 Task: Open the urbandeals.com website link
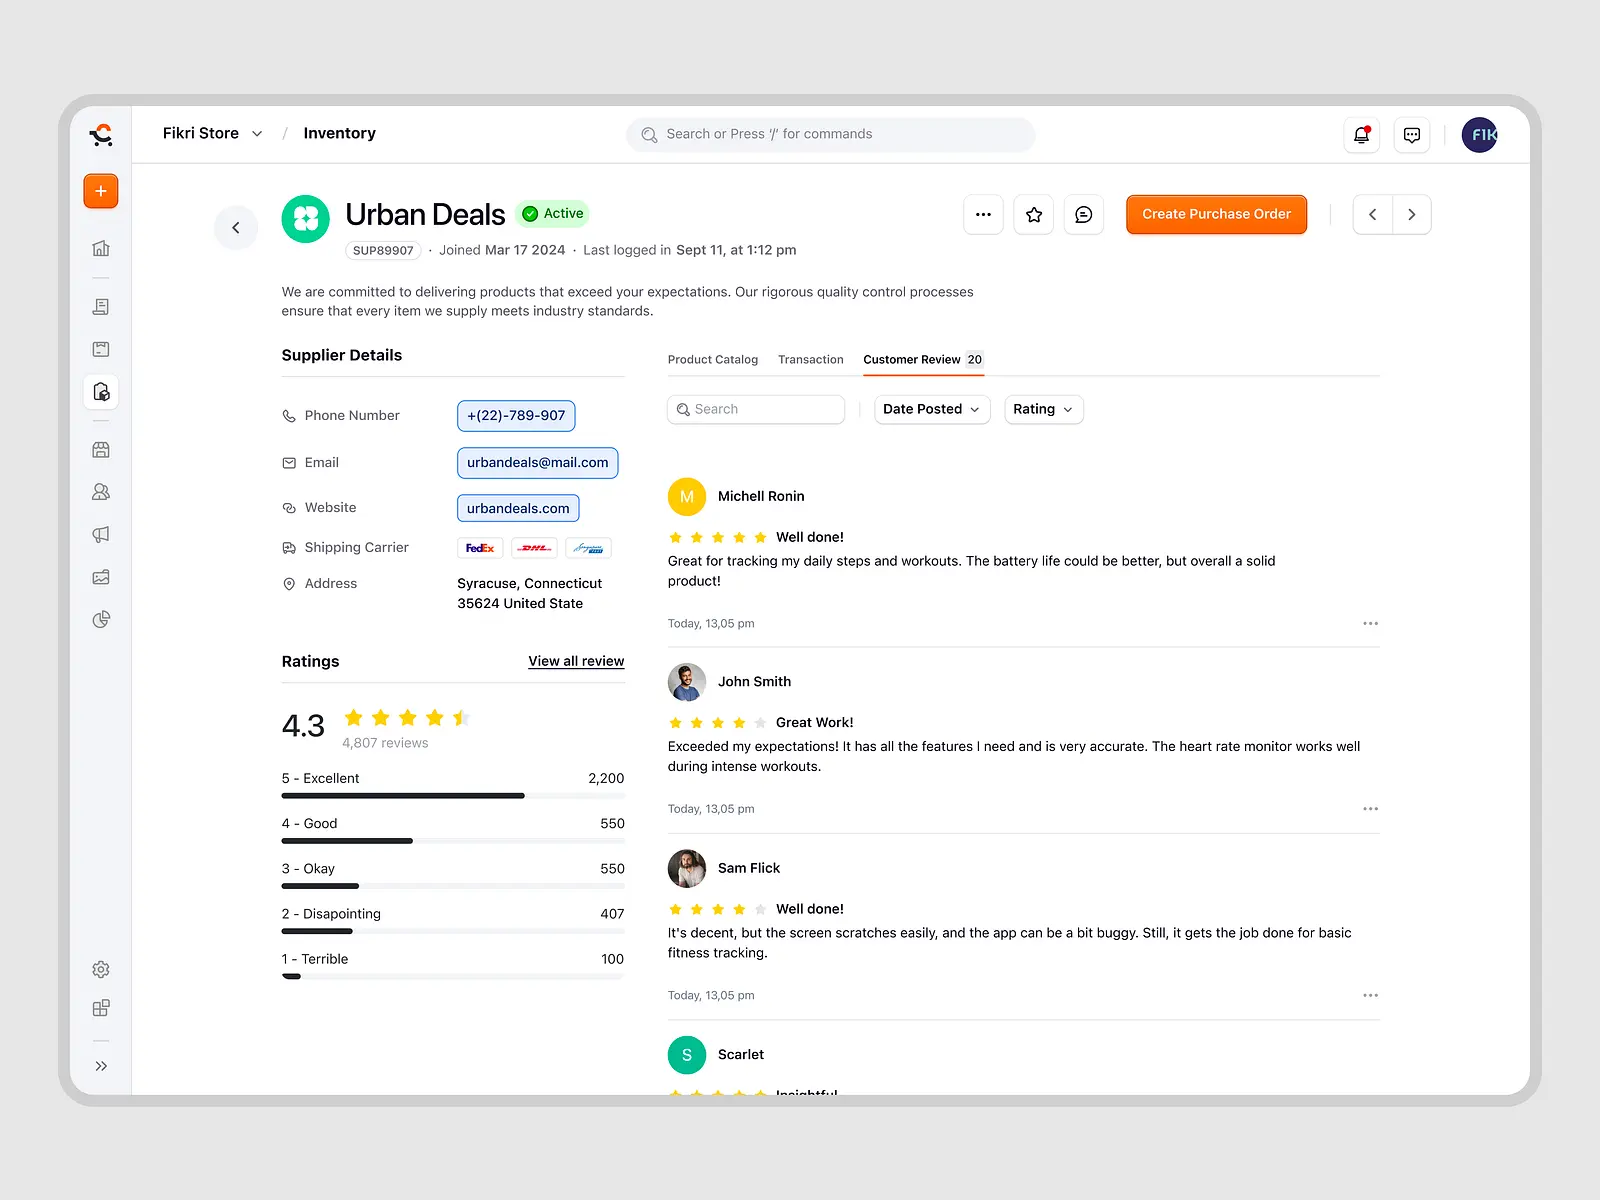click(518, 508)
